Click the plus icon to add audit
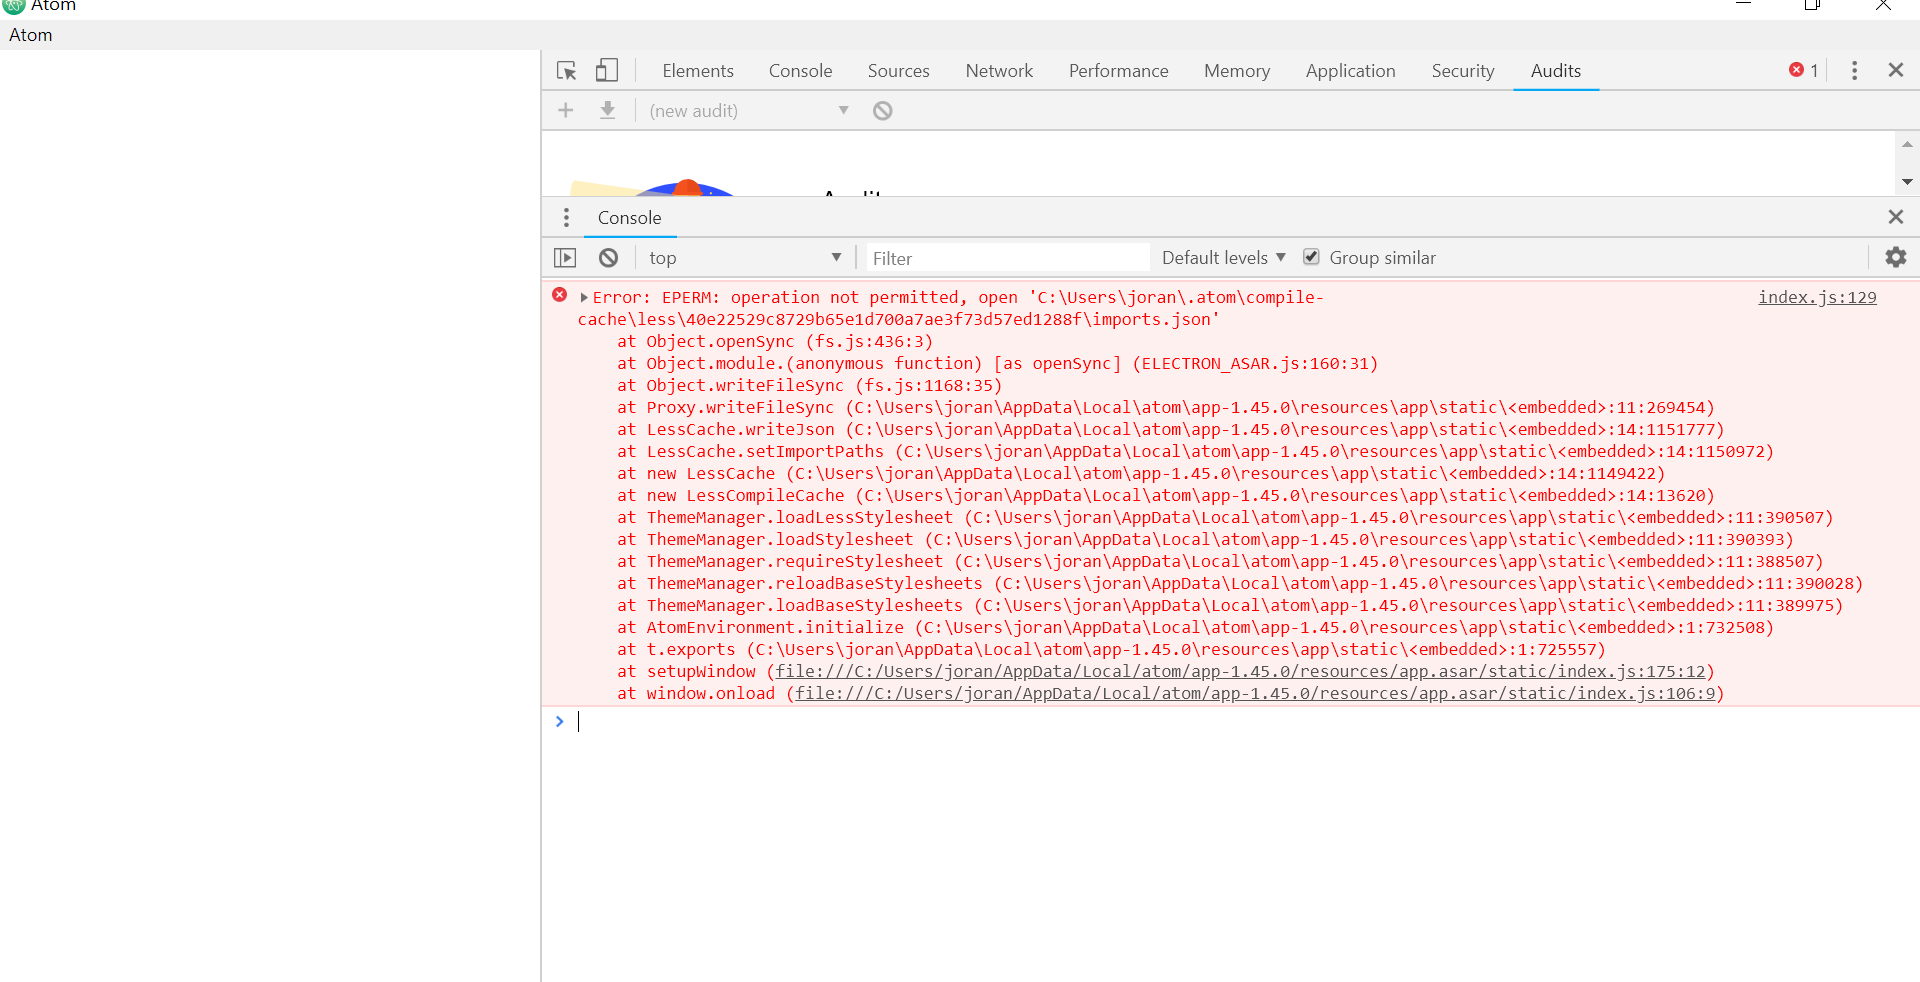Image resolution: width=1920 pixels, height=982 pixels. [566, 110]
